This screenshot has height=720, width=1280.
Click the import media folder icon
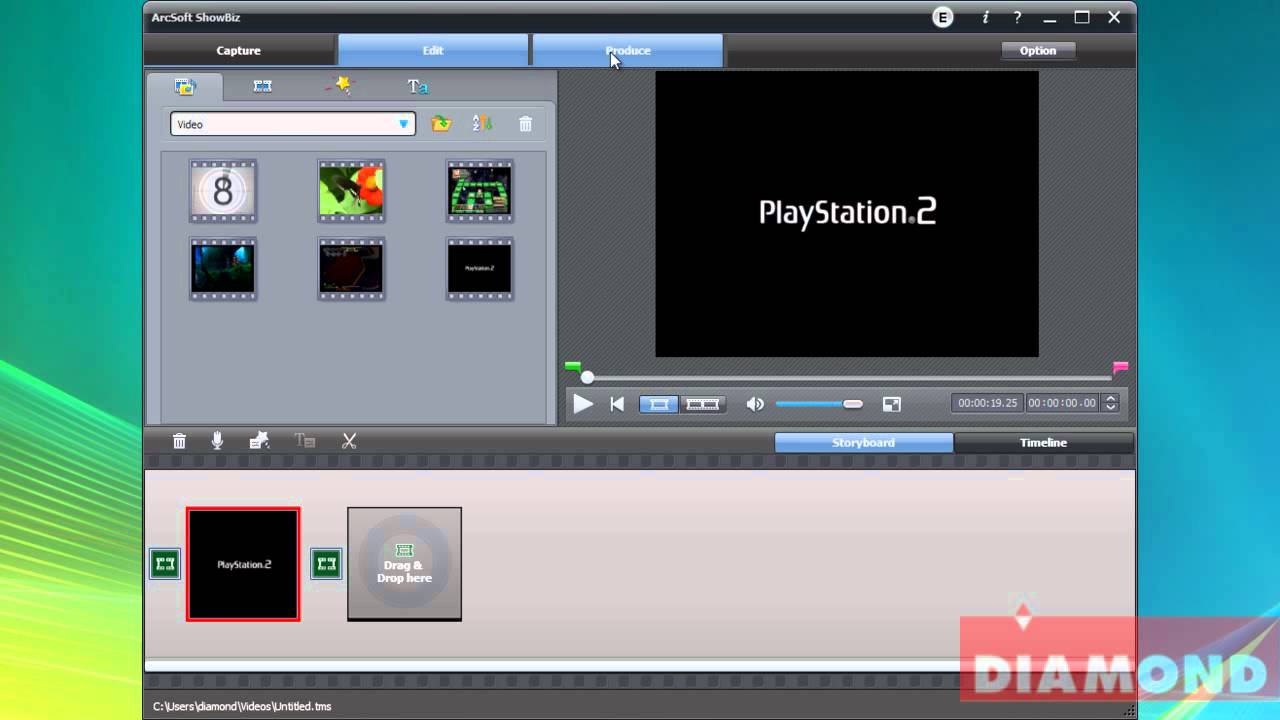point(441,124)
